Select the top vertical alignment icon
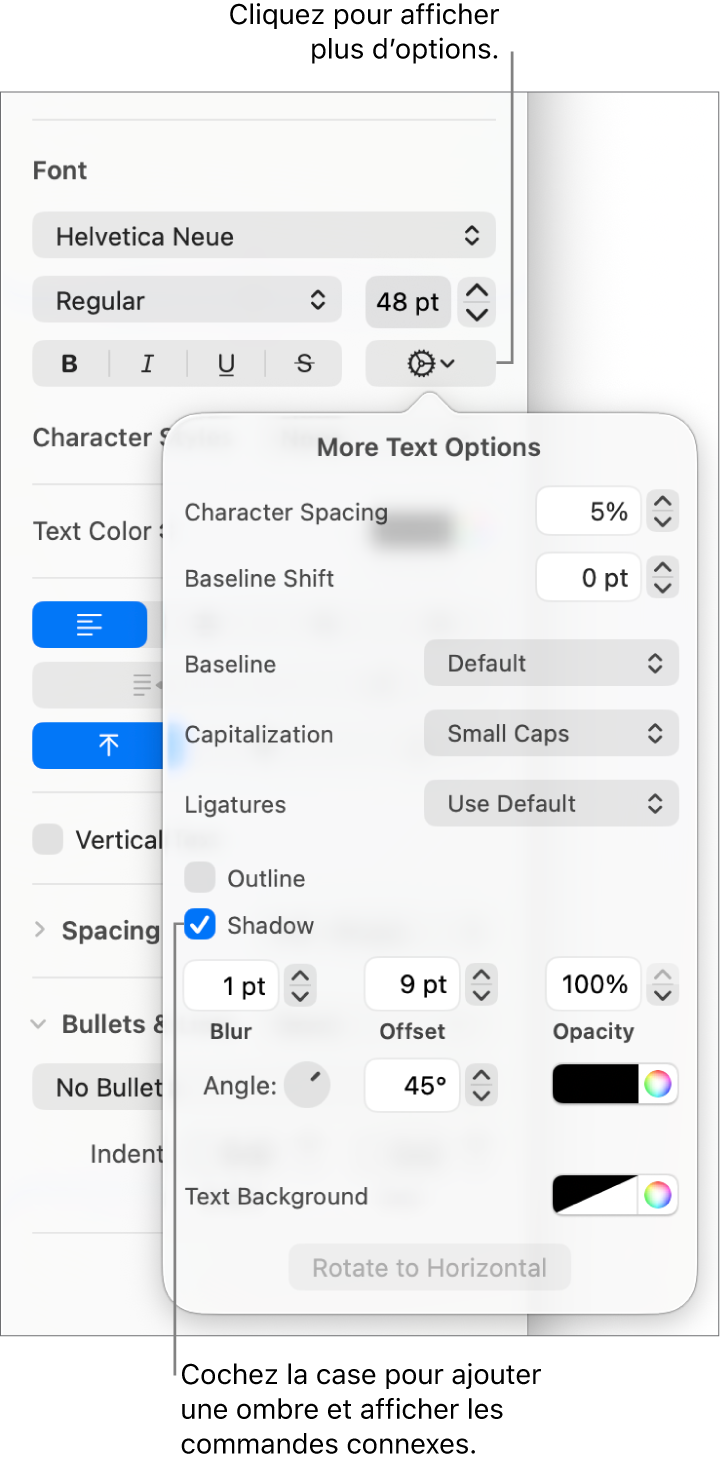 click(89, 745)
